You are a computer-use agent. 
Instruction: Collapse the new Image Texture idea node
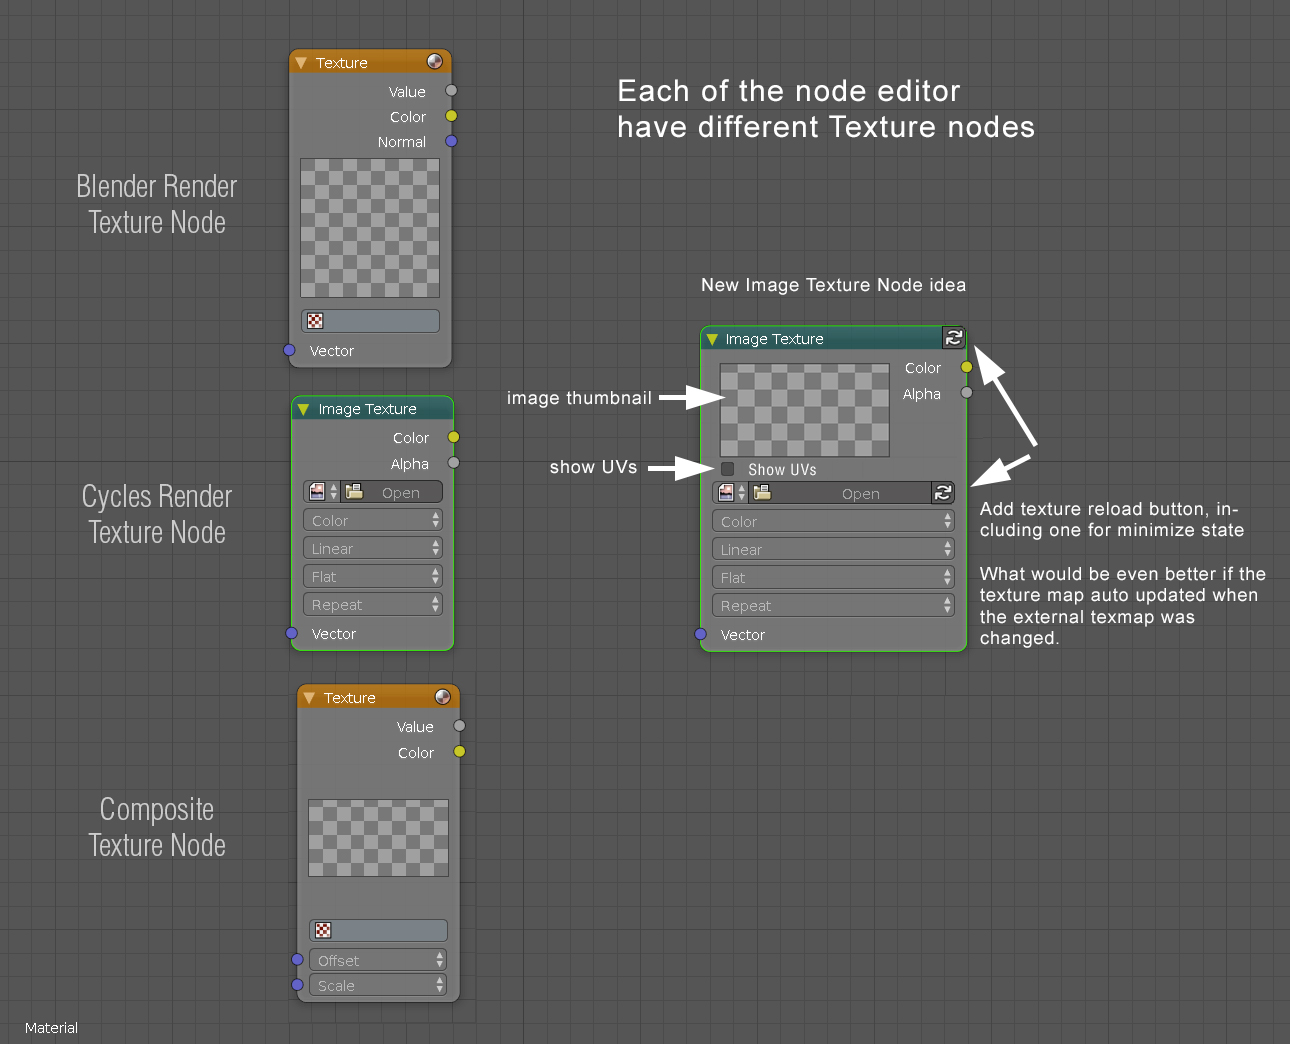(712, 339)
